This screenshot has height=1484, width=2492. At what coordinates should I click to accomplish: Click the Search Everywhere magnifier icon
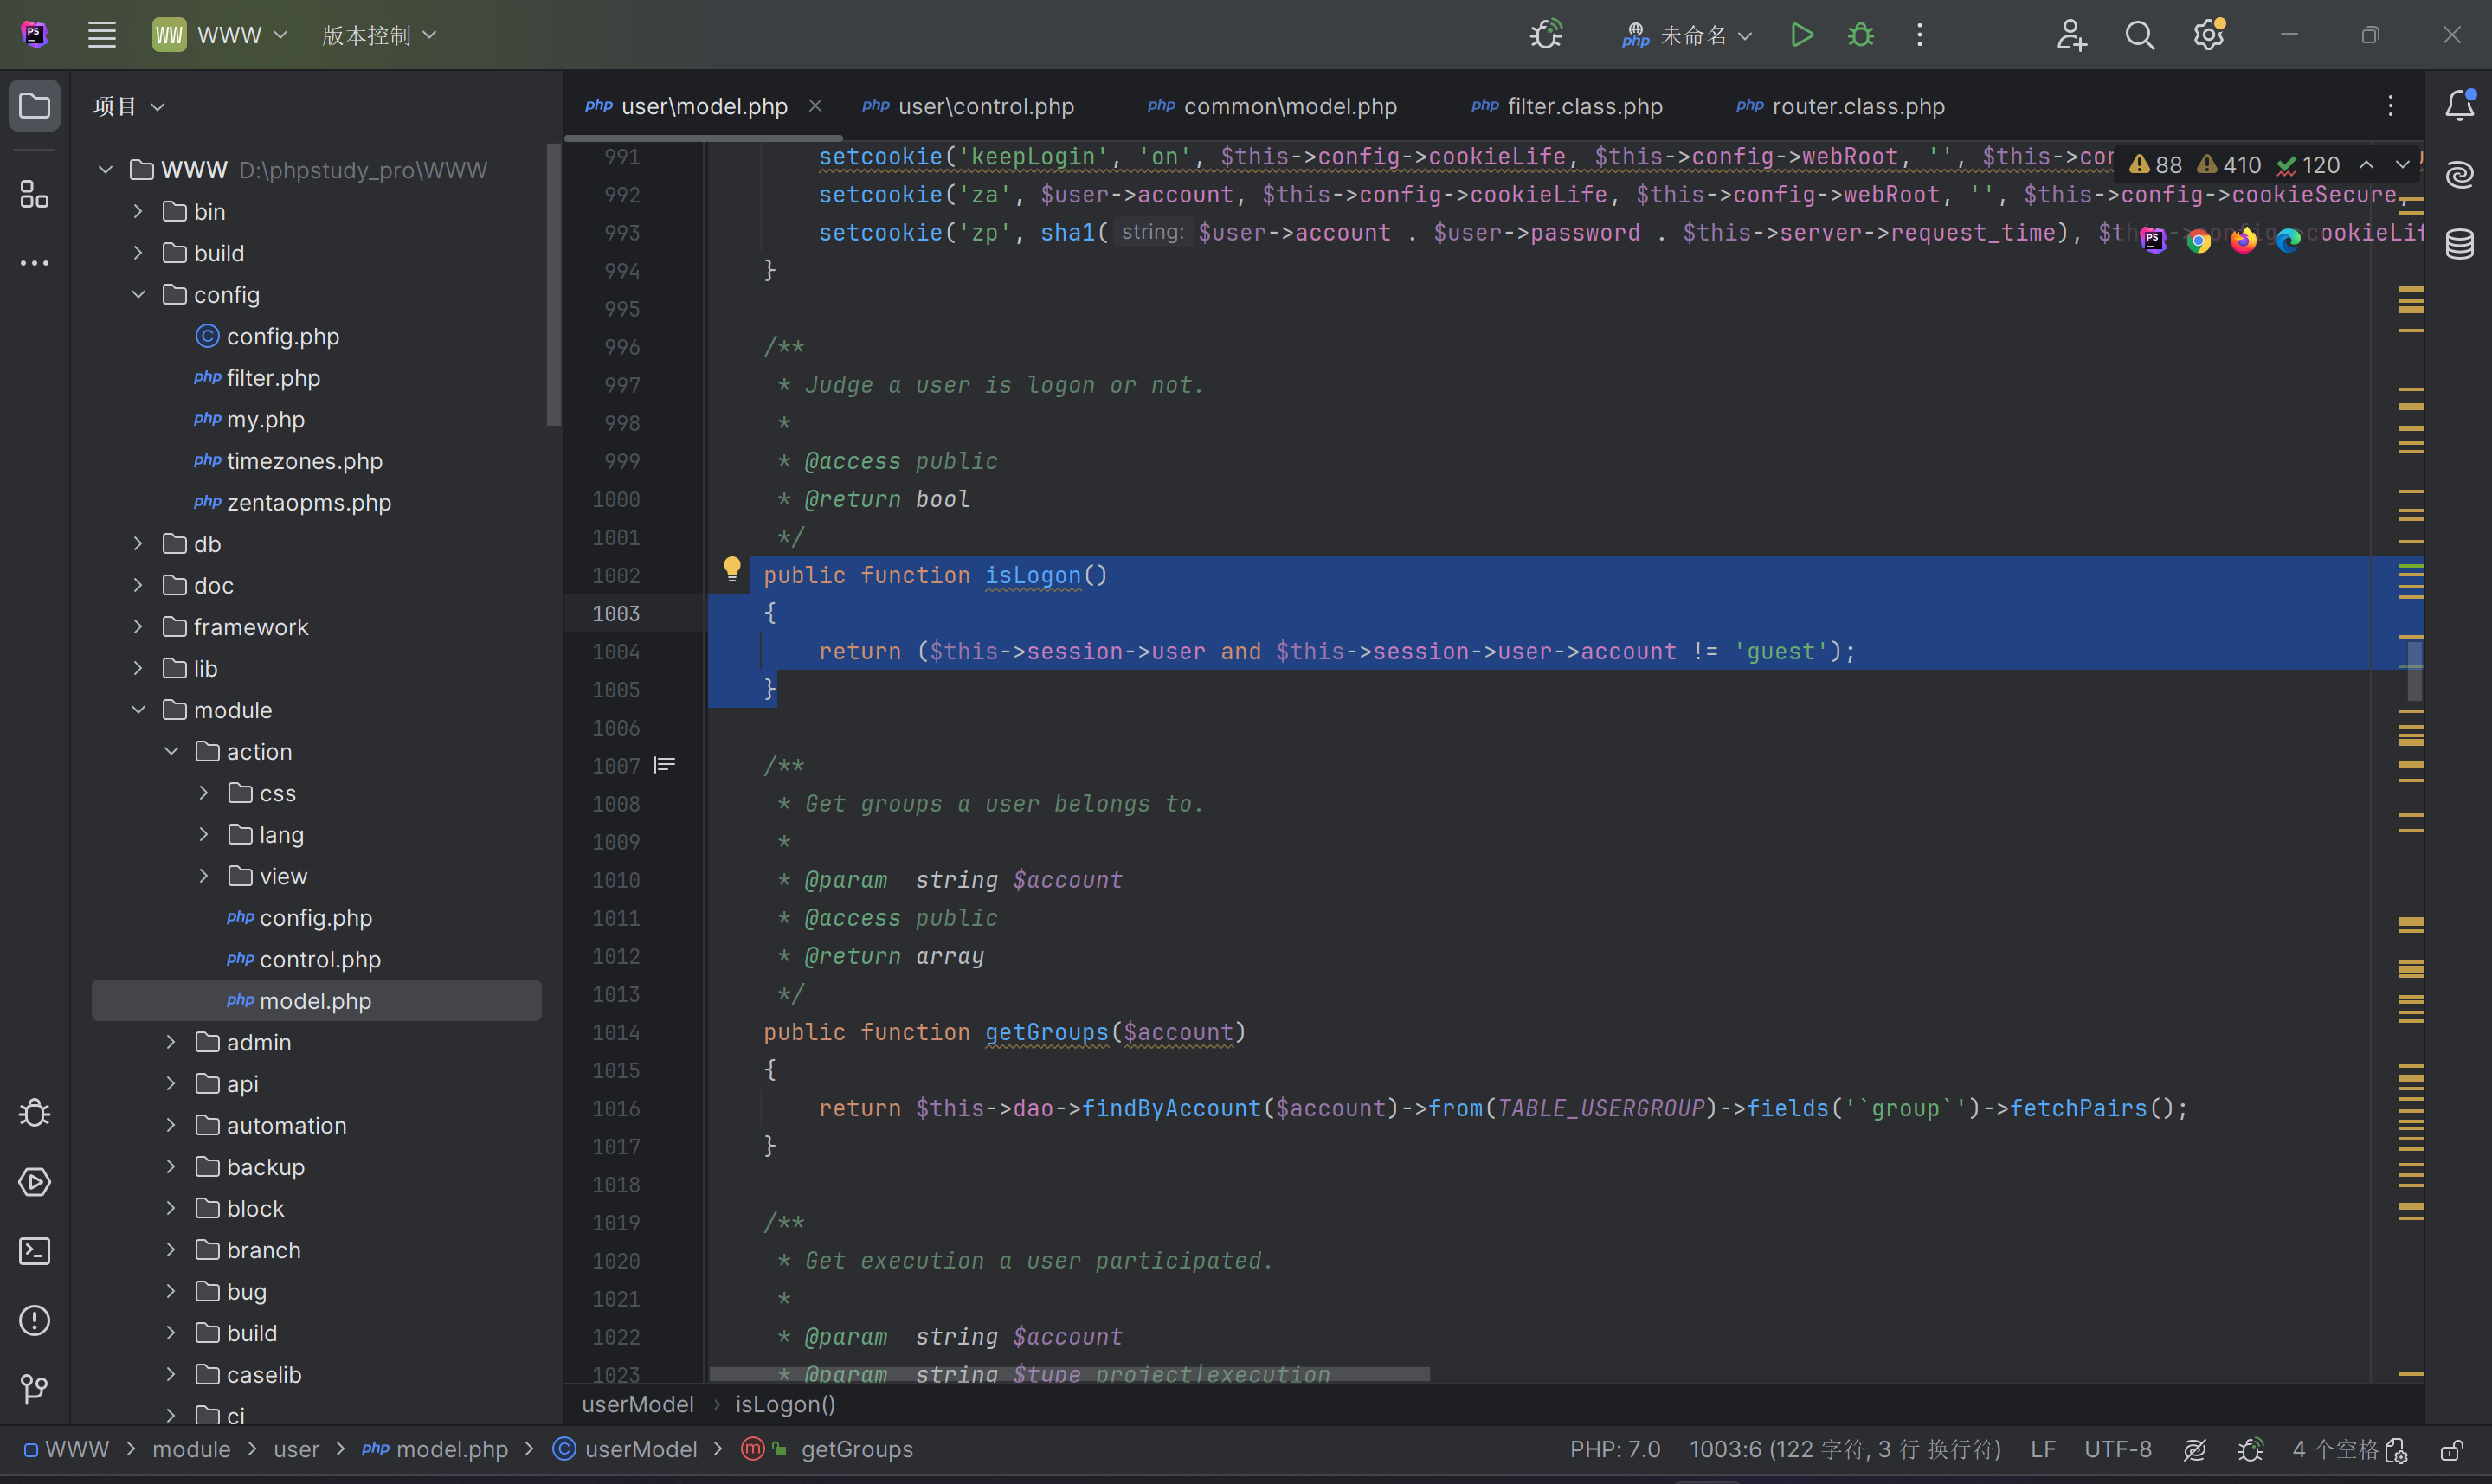[2139, 35]
